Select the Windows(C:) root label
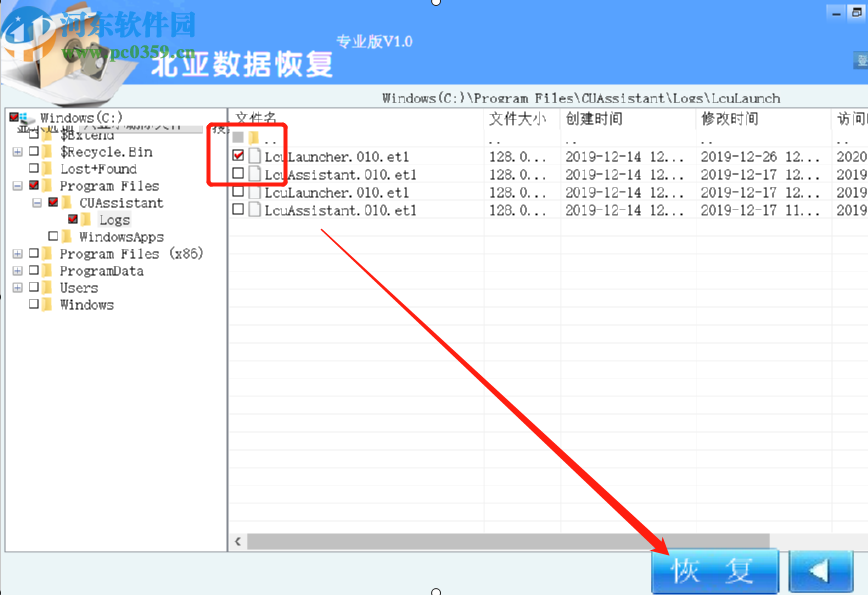Screen dimensions: 868x595 (81, 117)
